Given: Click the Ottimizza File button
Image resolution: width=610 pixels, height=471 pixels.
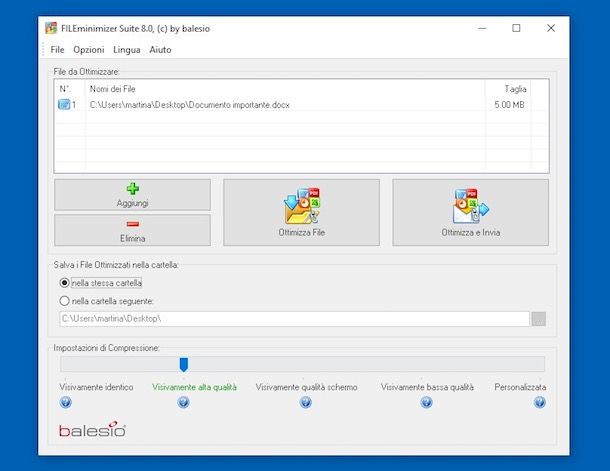Looking at the screenshot, I should click(x=301, y=212).
